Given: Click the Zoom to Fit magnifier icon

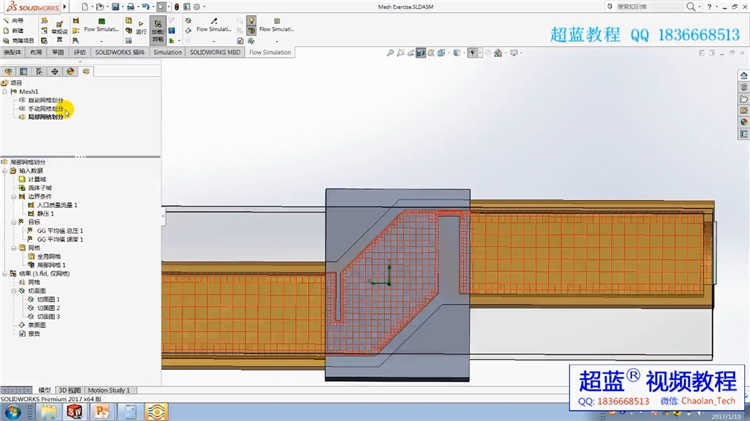Looking at the screenshot, I should click(390, 53).
